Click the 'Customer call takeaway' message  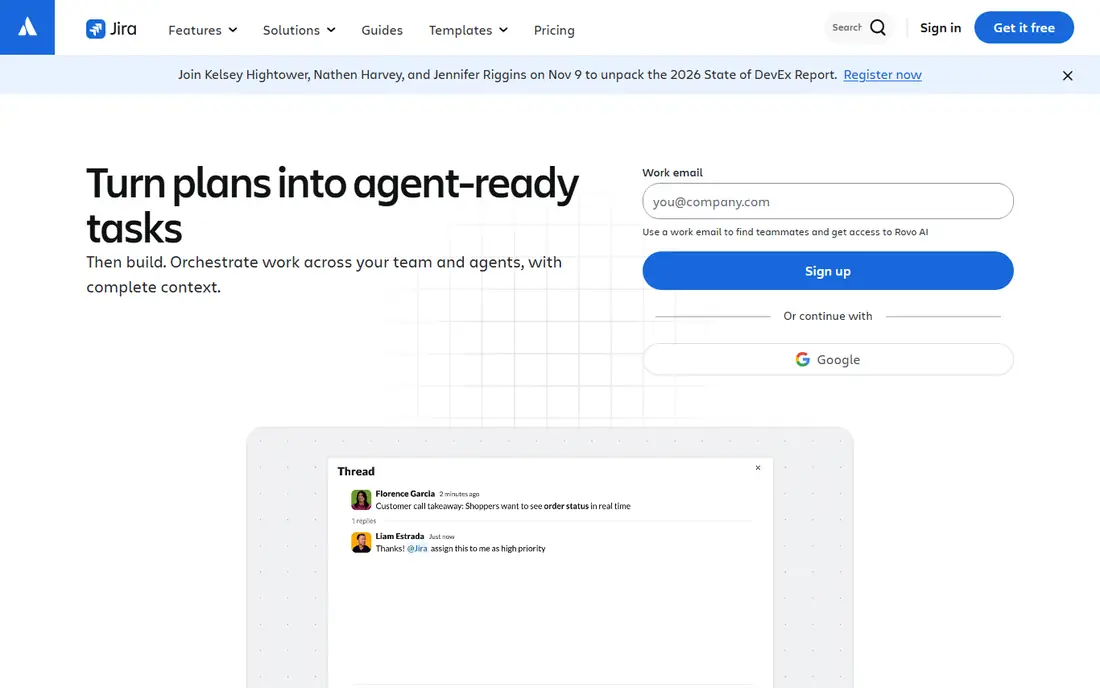(503, 506)
